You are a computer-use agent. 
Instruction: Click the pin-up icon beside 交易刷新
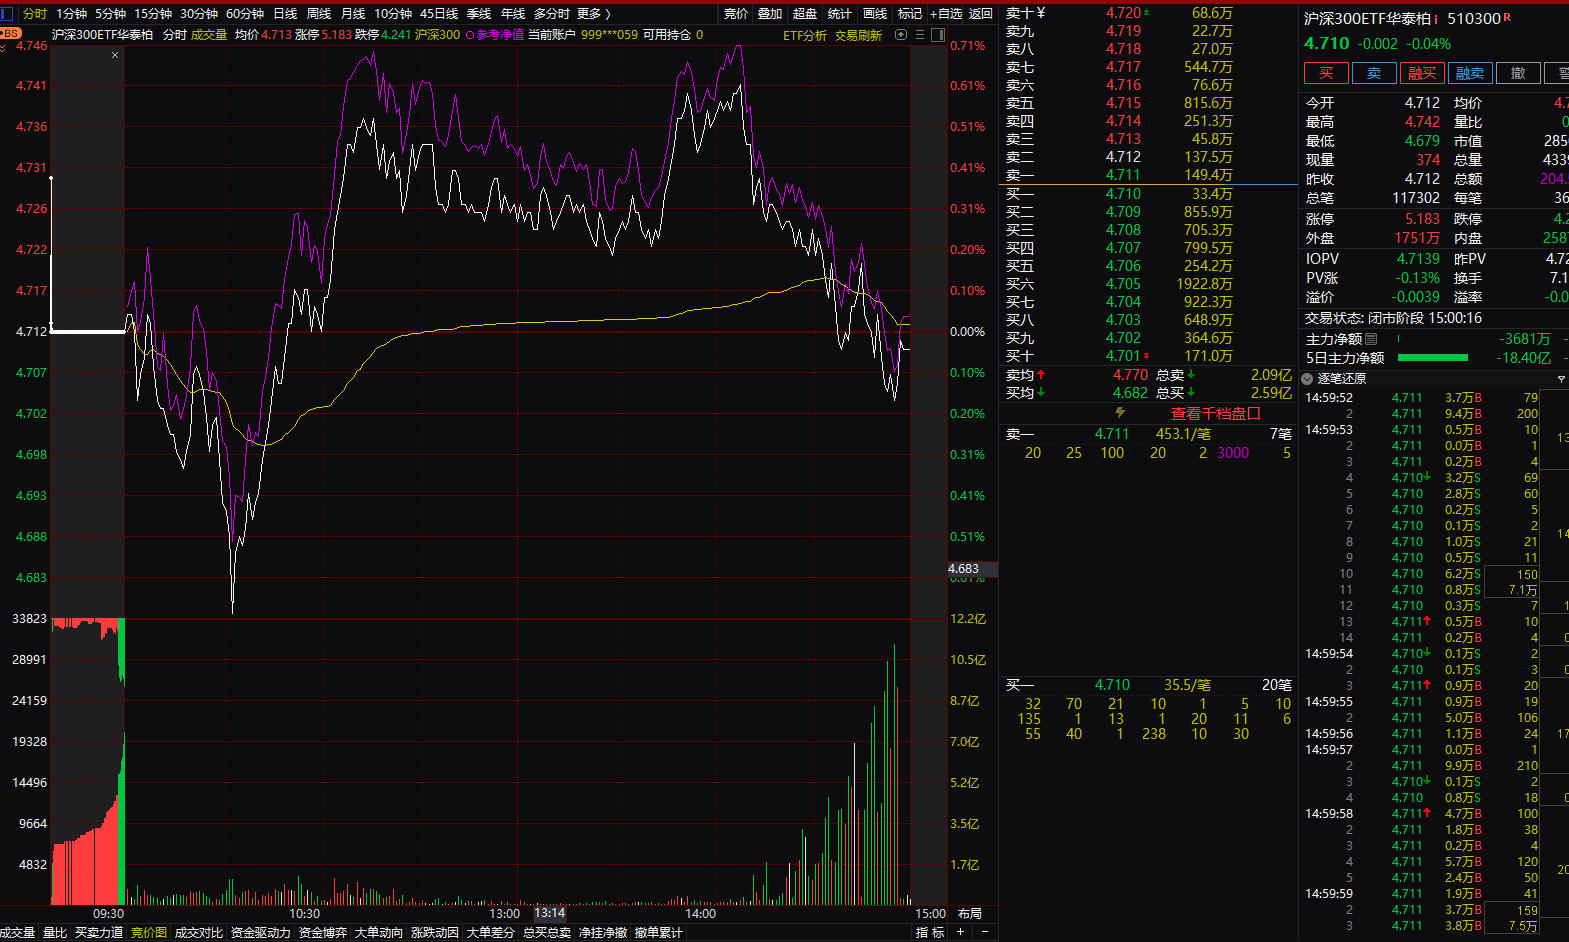pos(901,35)
